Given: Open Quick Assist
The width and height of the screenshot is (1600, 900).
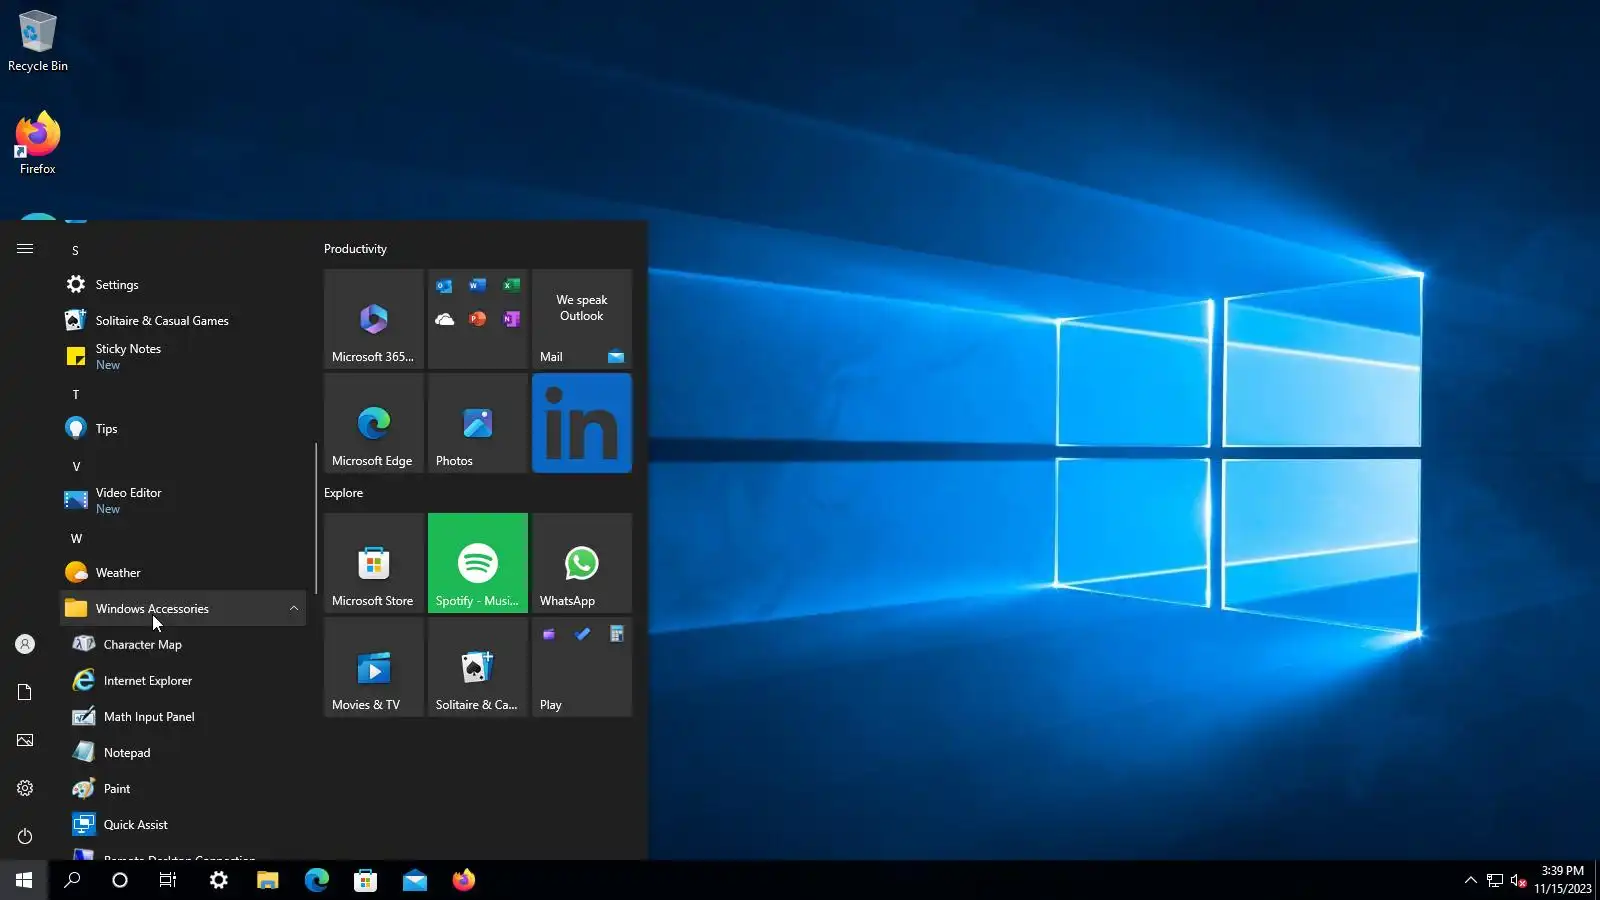Looking at the screenshot, I should tap(183, 825).
